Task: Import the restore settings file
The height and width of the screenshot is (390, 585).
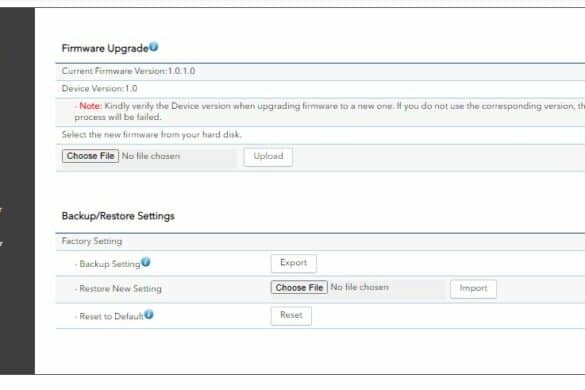Action: click(x=473, y=288)
